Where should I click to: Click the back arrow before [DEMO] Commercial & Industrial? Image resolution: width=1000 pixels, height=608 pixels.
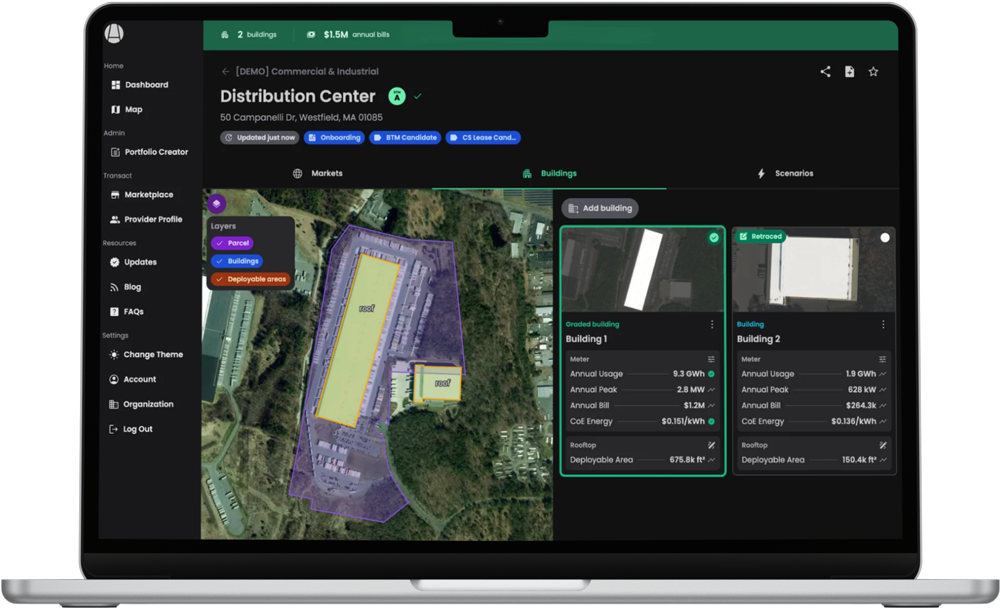pyautogui.click(x=225, y=71)
